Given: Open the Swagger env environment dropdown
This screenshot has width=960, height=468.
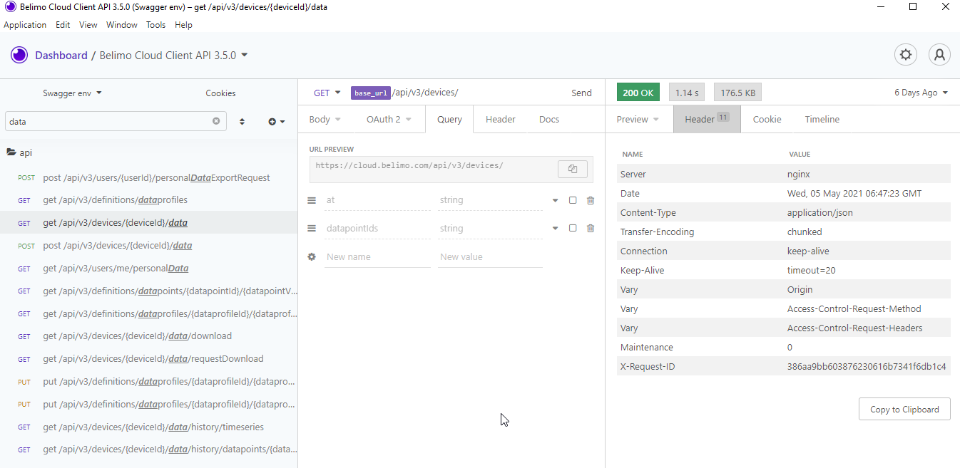Looking at the screenshot, I should pos(72,93).
